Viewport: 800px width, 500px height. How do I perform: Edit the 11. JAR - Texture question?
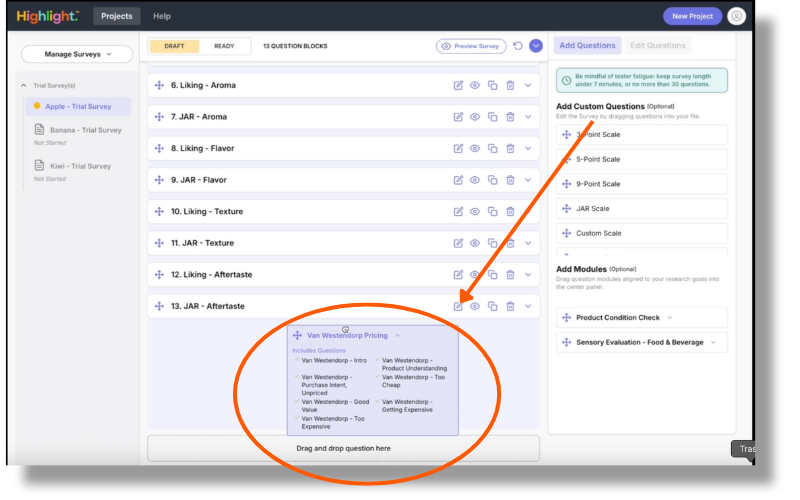click(x=458, y=243)
